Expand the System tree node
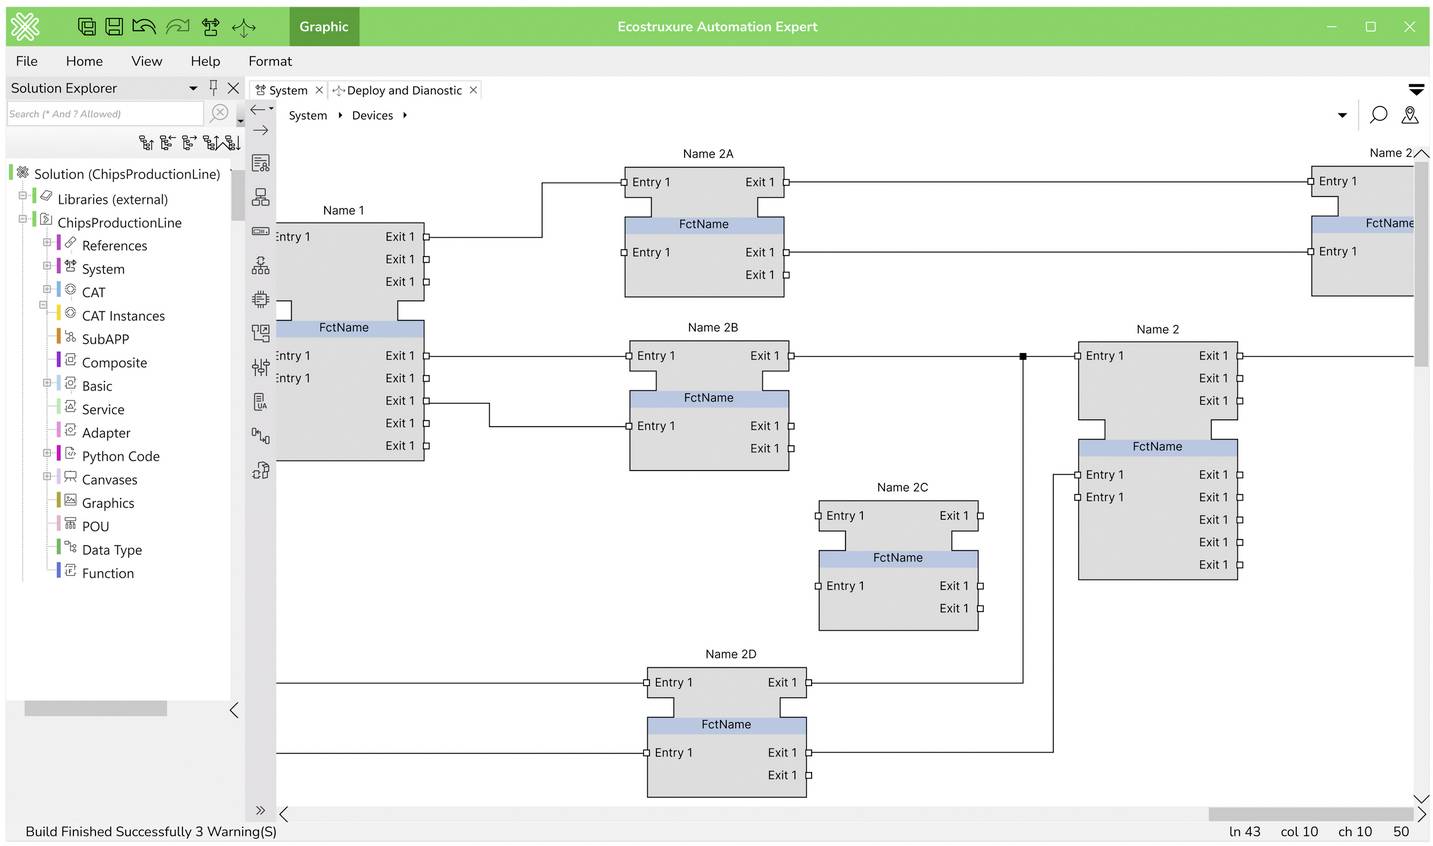1433x846 pixels. tap(46, 265)
